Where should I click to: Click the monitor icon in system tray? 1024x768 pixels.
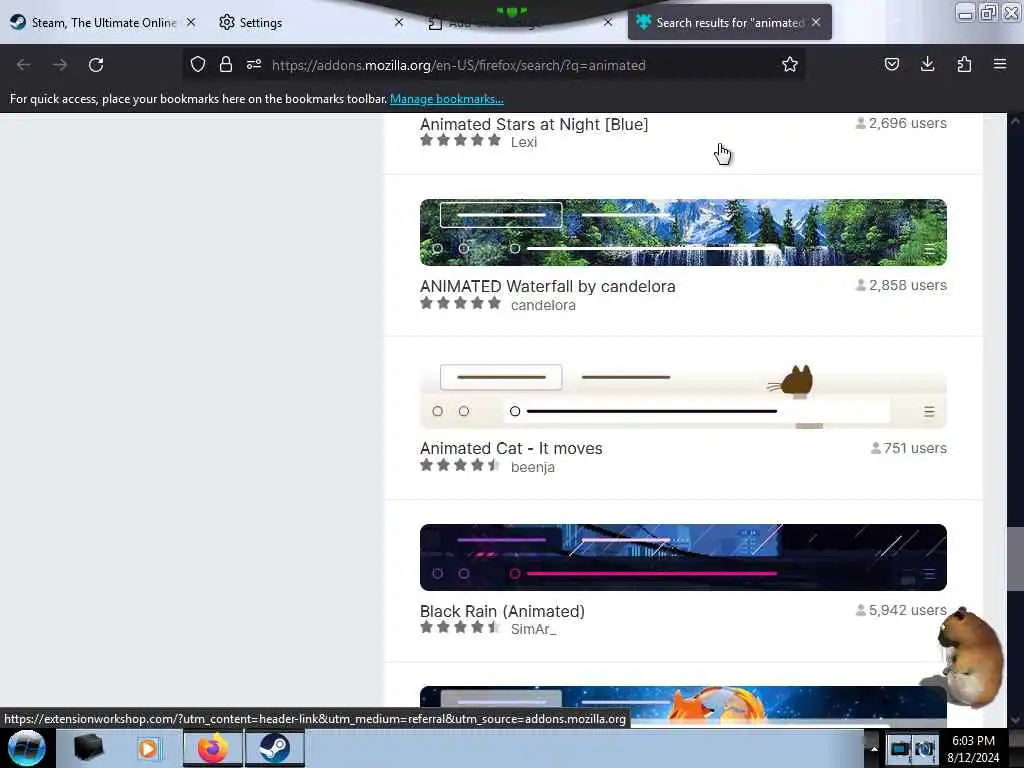pyautogui.click(x=899, y=749)
